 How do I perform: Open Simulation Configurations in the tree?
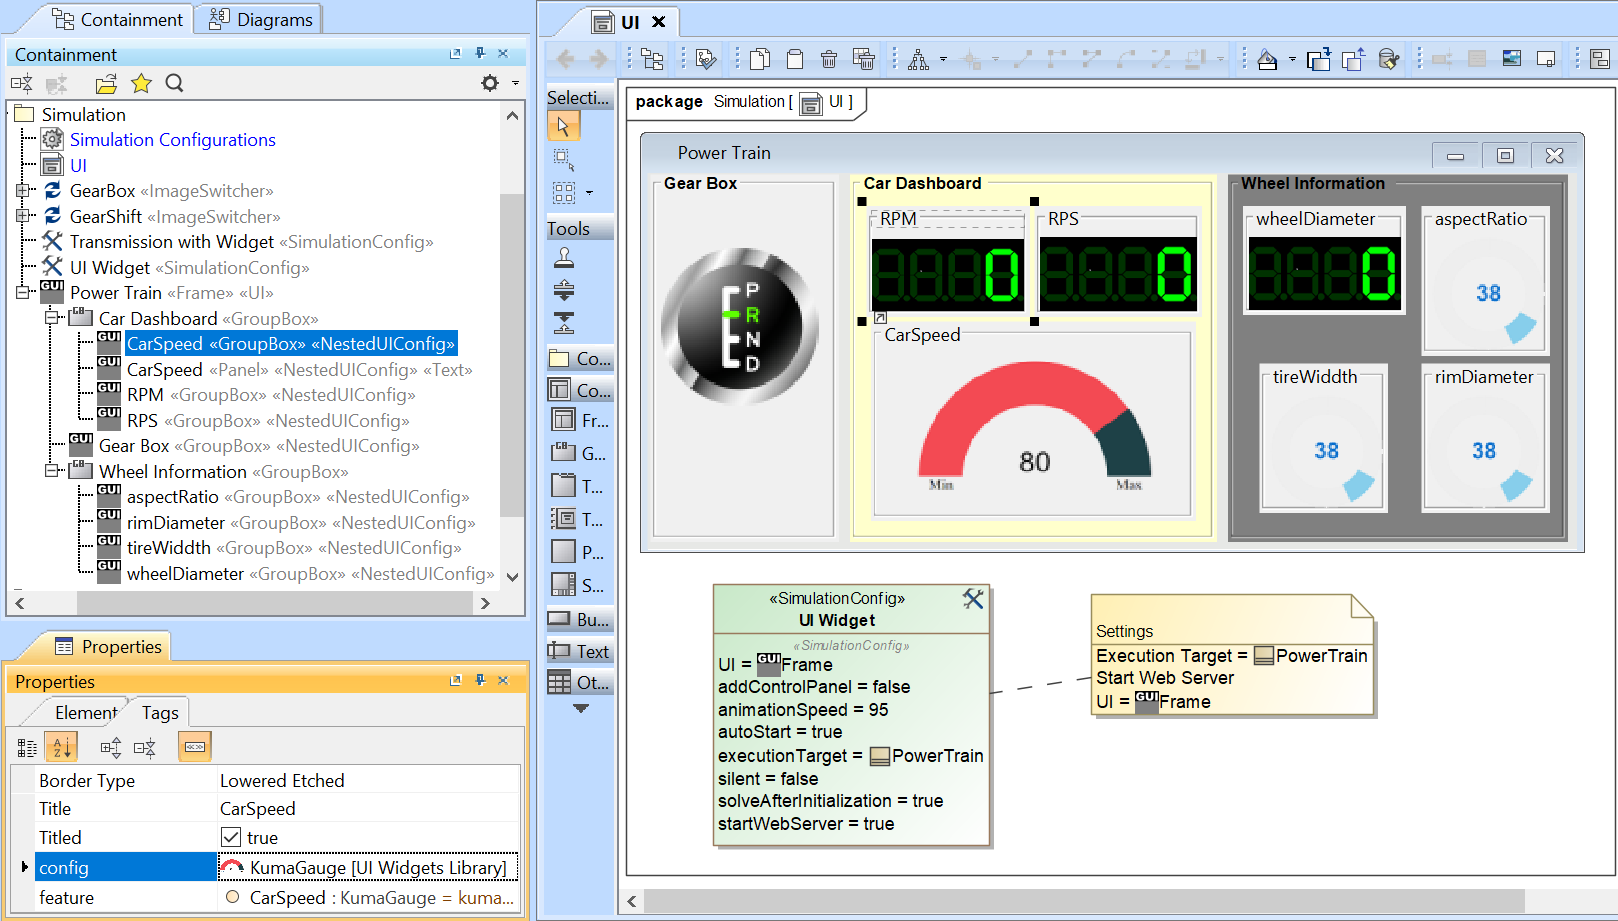pyautogui.click(x=172, y=140)
